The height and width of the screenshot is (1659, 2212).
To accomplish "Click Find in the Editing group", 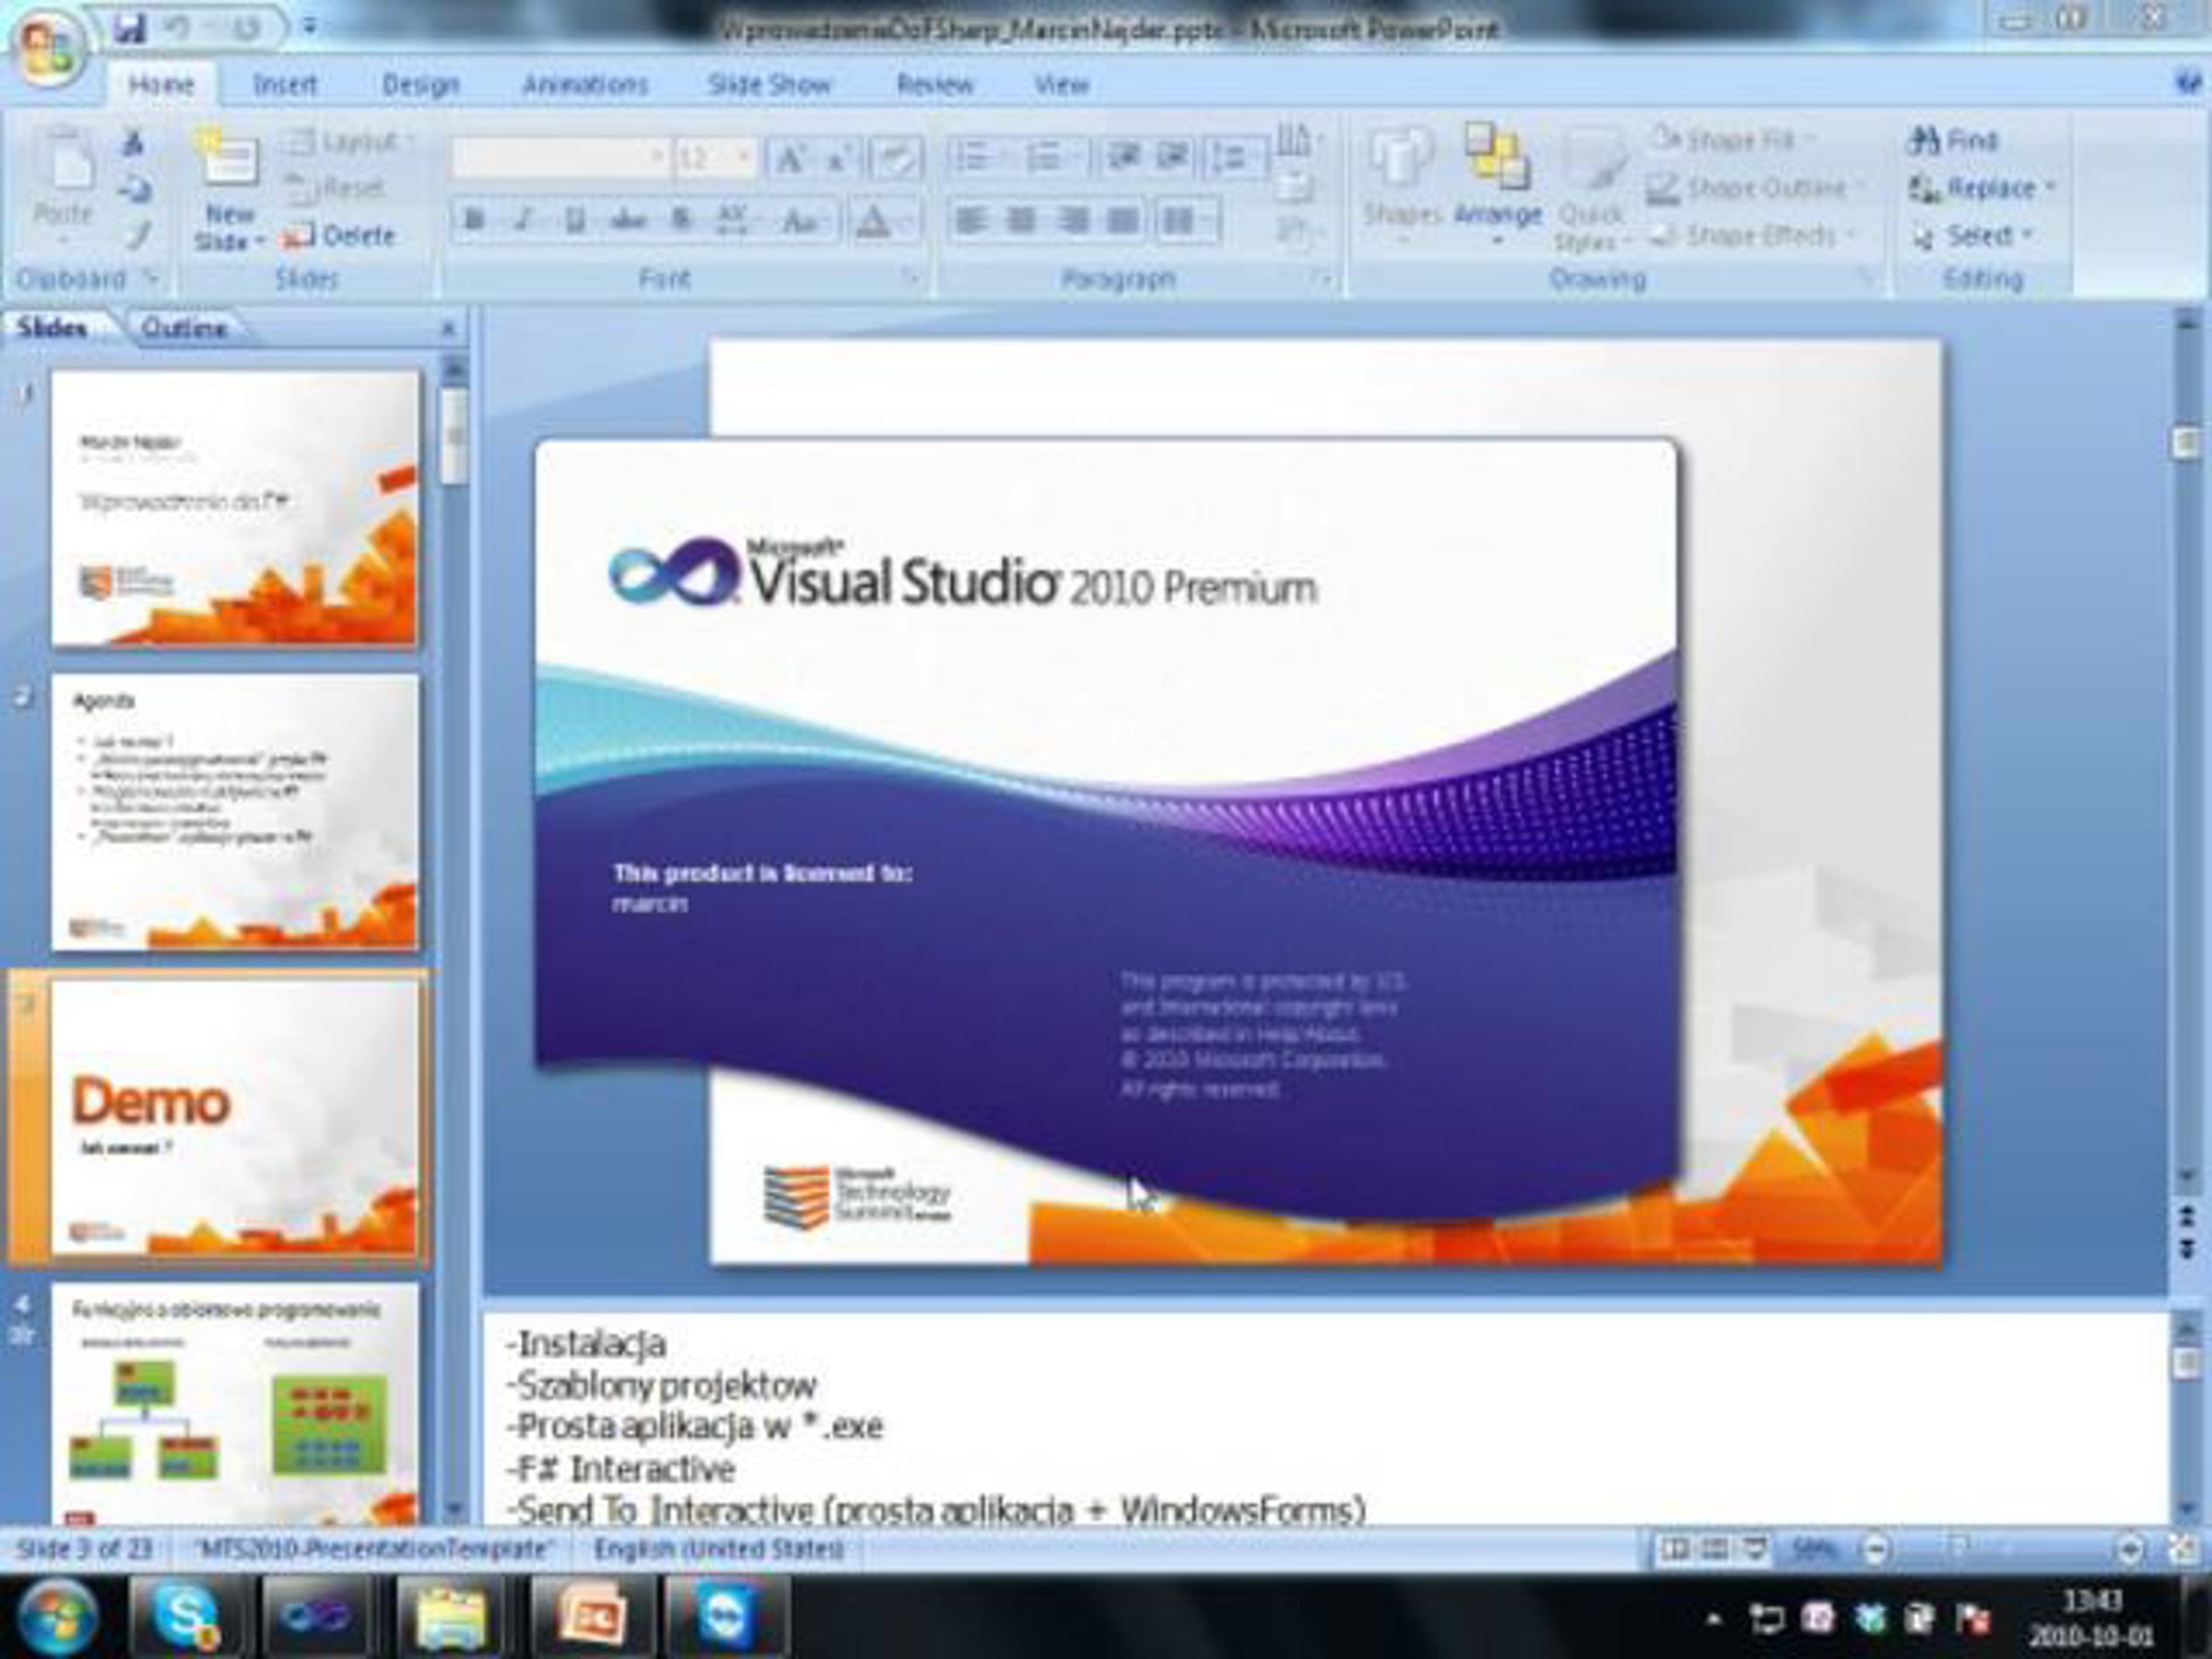I will tap(1953, 141).
